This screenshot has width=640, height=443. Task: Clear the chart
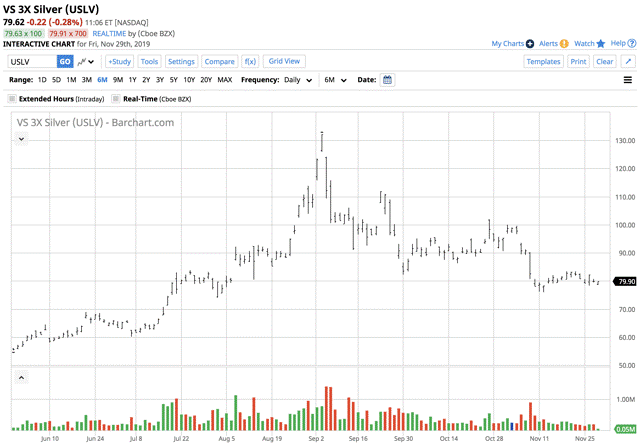[604, 62]
